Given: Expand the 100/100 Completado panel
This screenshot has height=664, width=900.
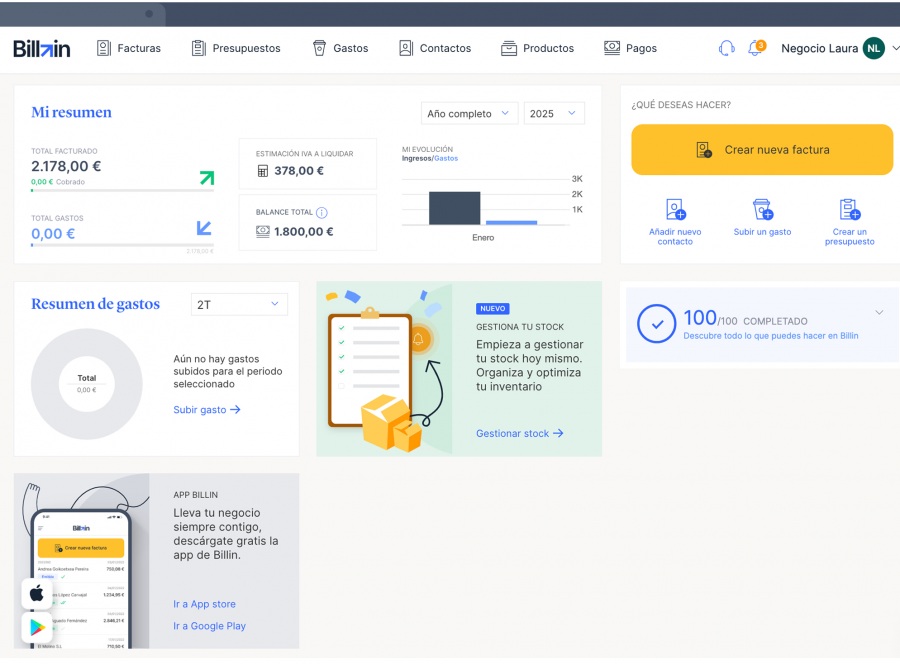Looking at the screenshot, I should coord(879,313).
